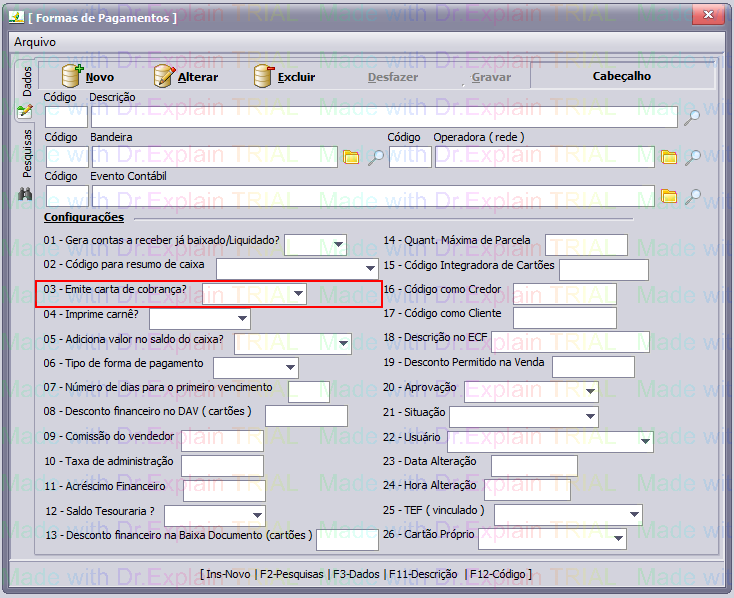Open the Arquivo menu
Image resolution: width=734 pixels, height=598 pixels.
click(35, 42)
